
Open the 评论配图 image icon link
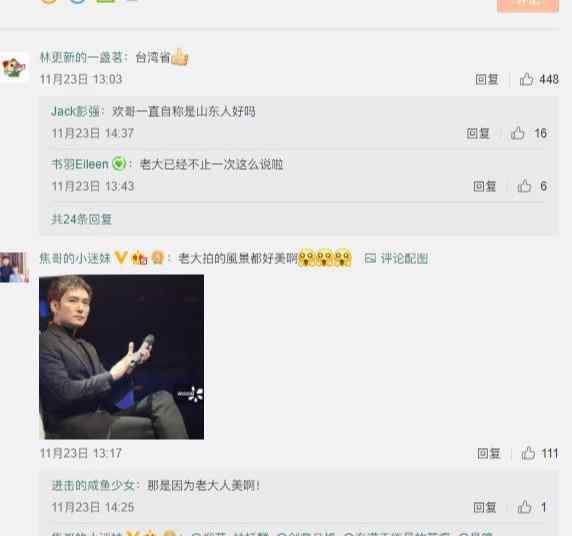click(396, 258)
